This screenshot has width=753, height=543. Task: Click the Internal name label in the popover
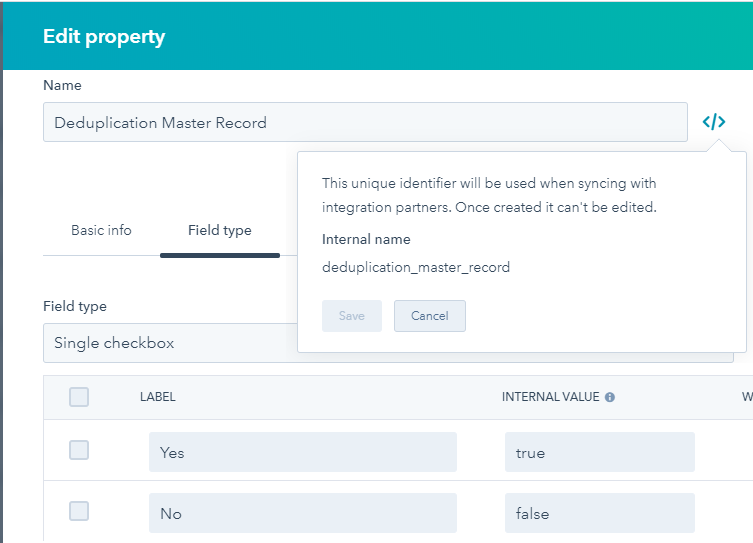point(366,239)
